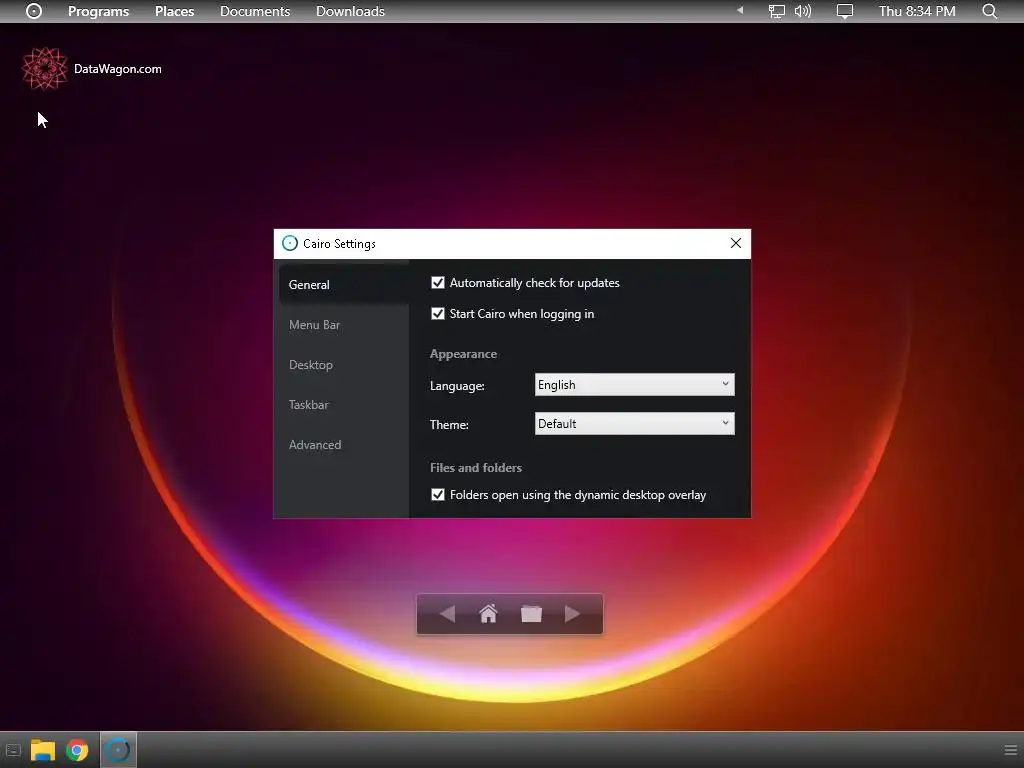Image resolution: width=1024 pixels, height=768 pixels.
Task: Toggle Folders open using dynamic desktop overlay
Action: 438,494
